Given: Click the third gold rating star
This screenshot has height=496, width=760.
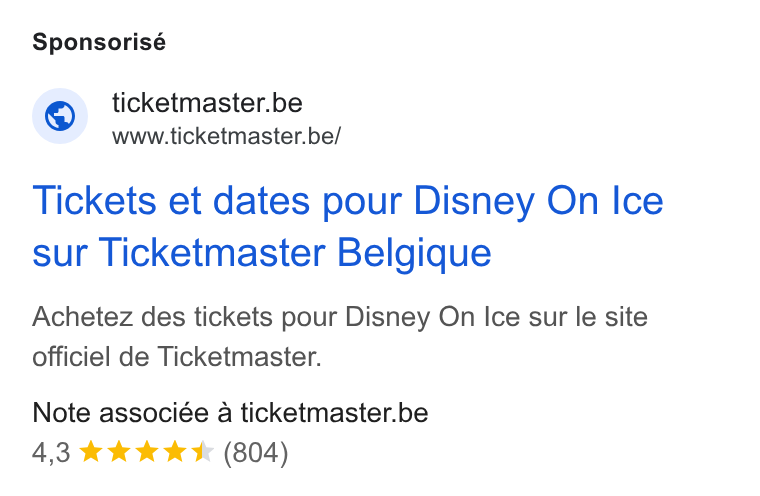Looking at the screenshot, I should [147, 452].
